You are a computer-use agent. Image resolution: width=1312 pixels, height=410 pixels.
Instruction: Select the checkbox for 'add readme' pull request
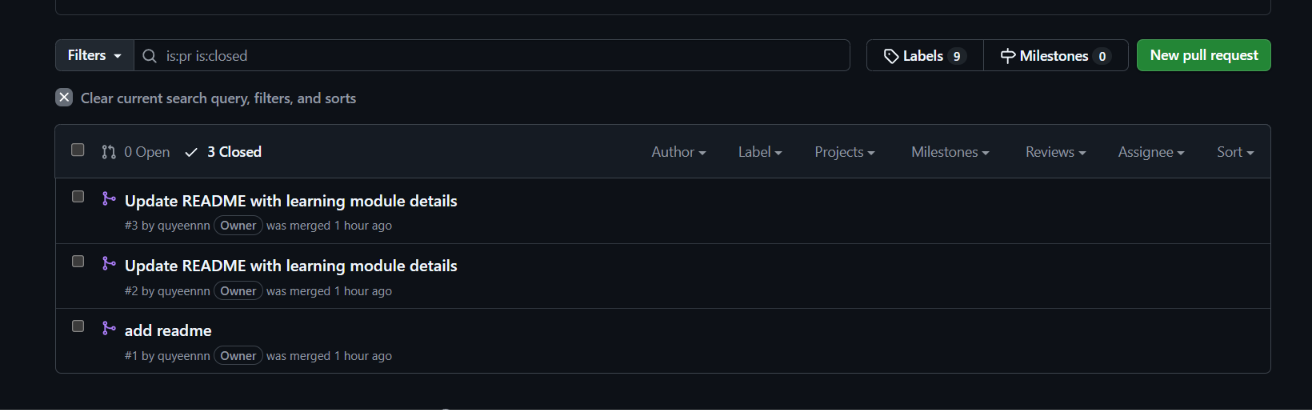tap(78, 326)
